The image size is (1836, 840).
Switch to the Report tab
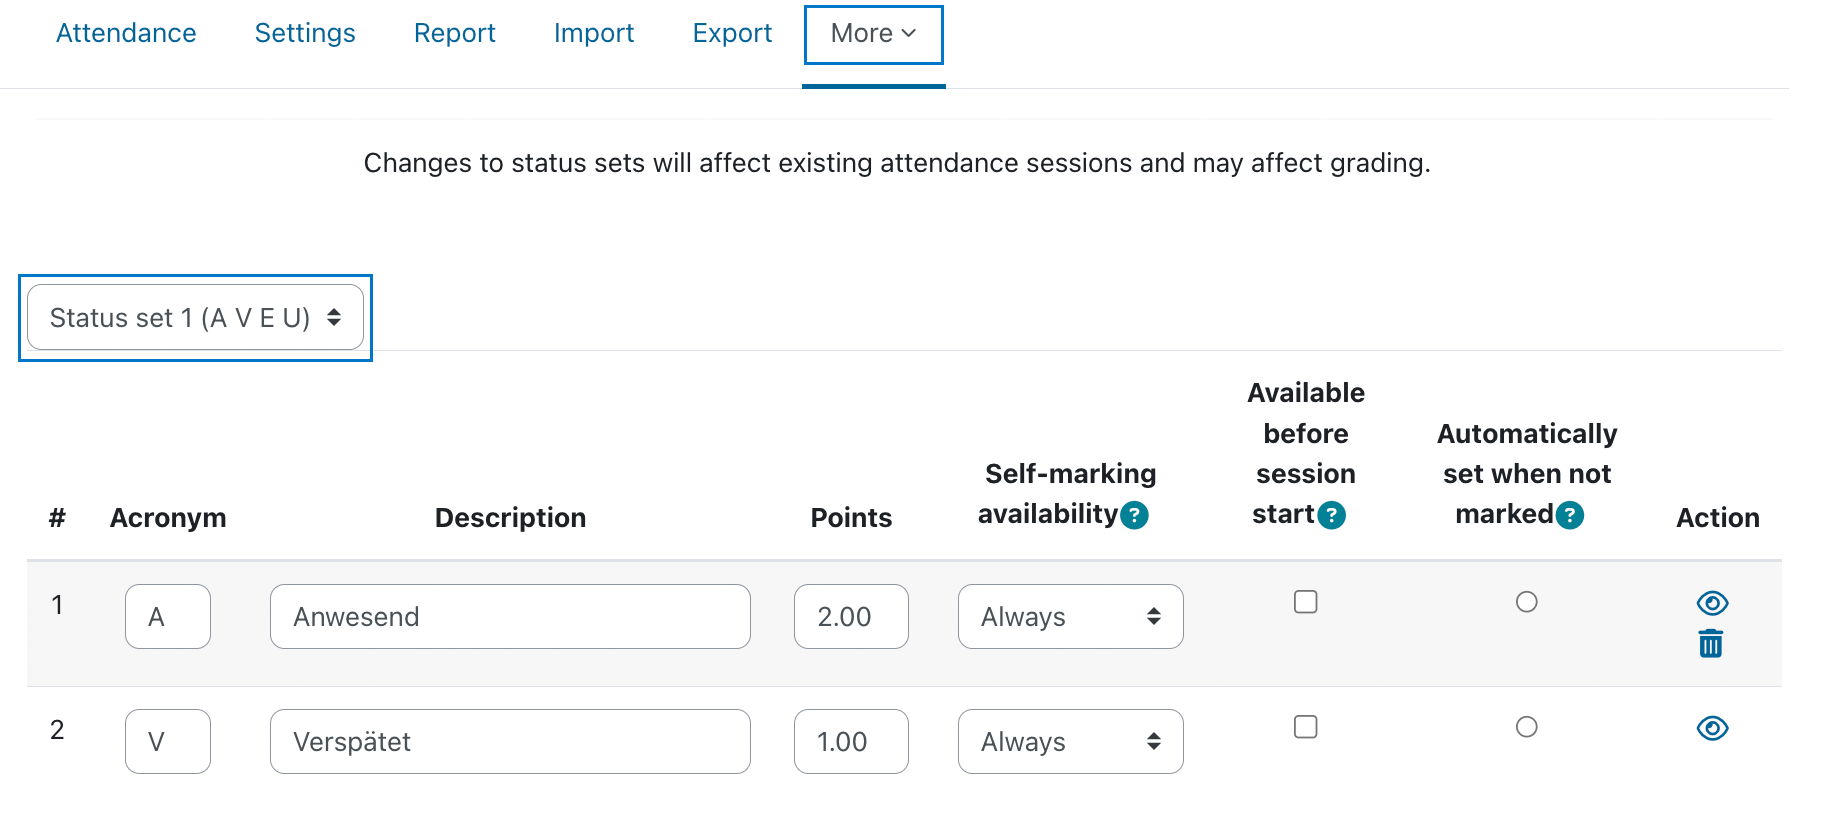[455, 33]
